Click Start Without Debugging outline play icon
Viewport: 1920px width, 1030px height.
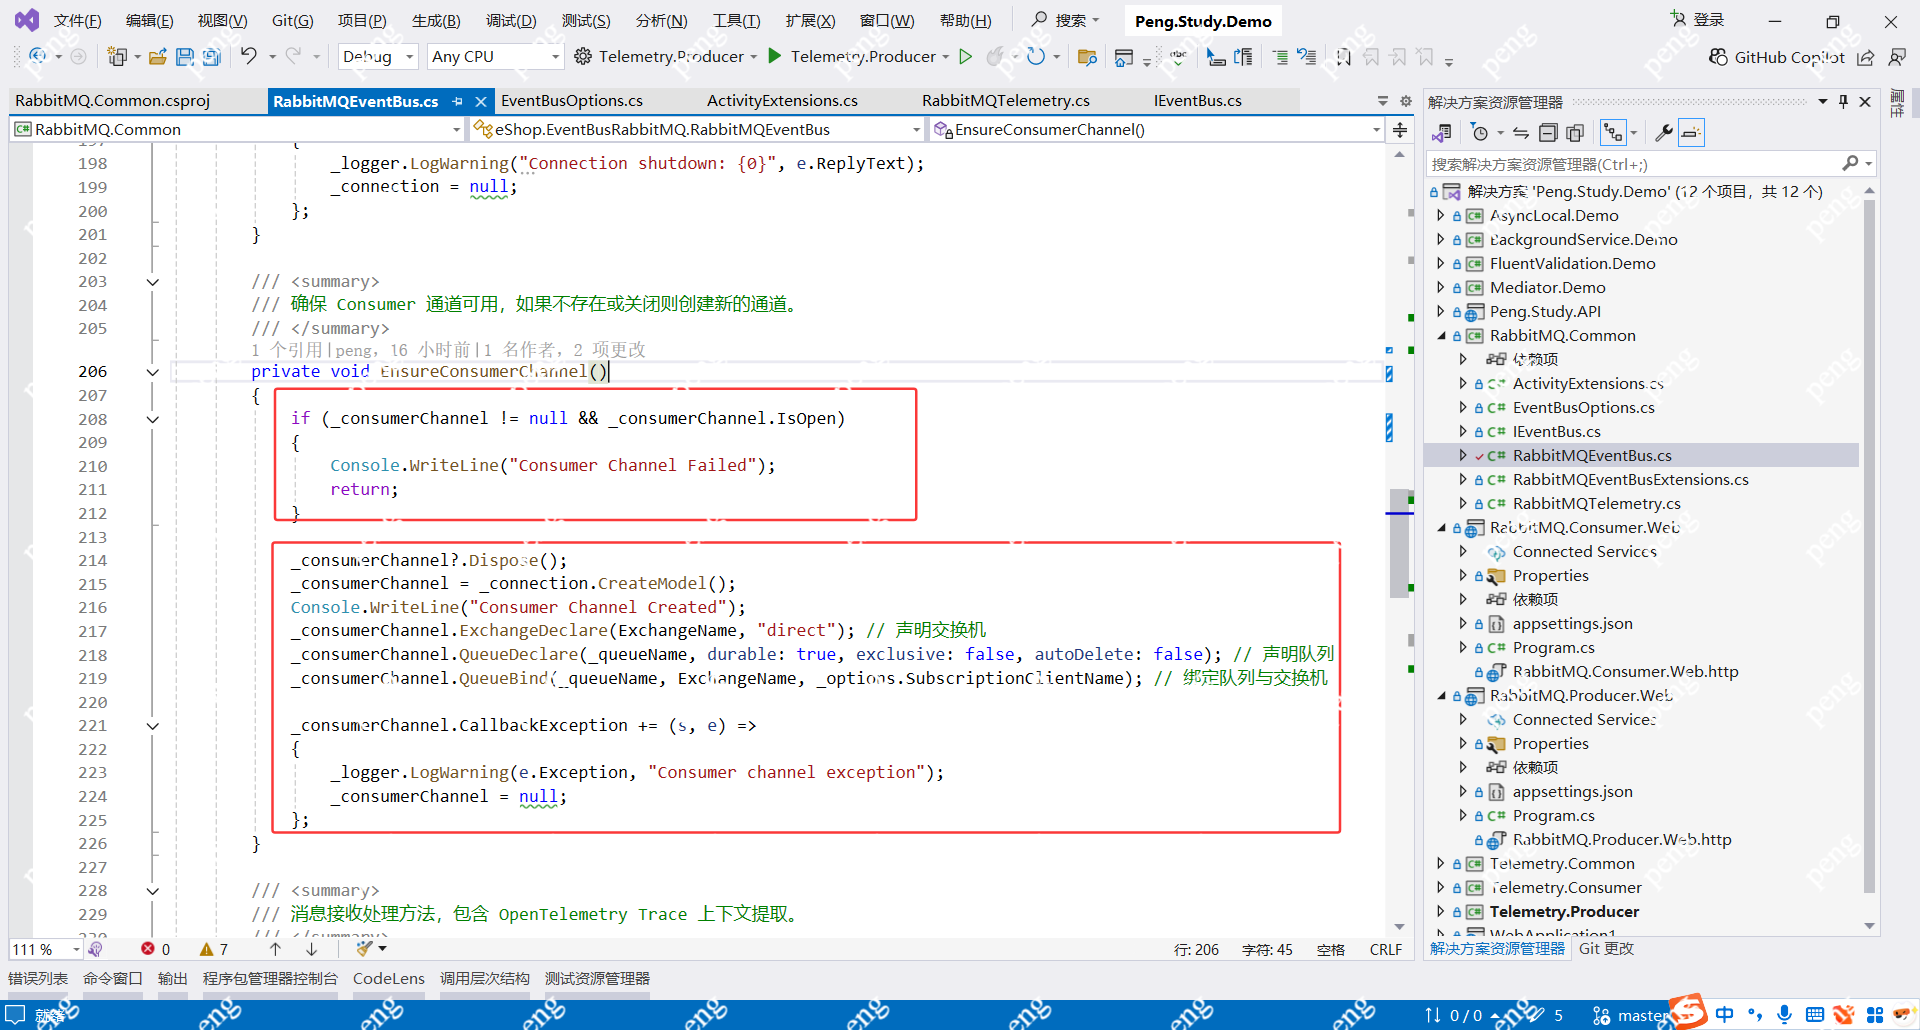[966, 56]
